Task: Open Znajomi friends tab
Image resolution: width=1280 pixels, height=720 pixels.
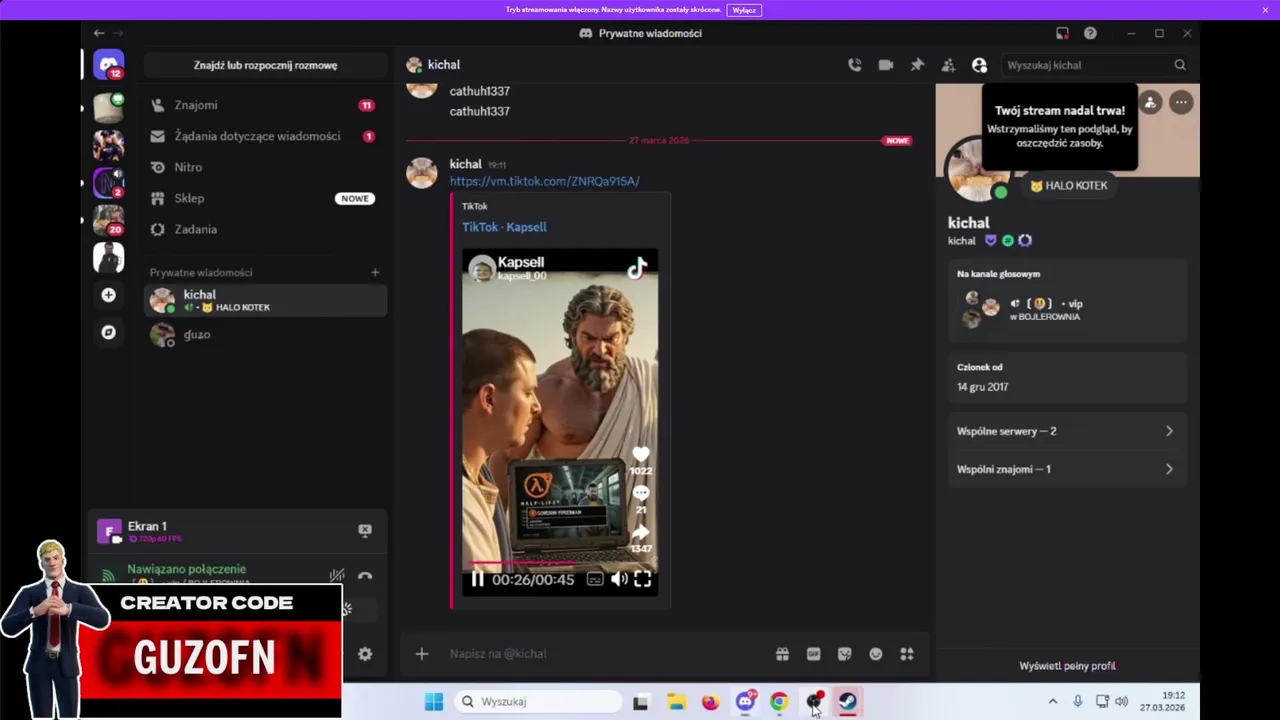Action: (x=264, y=105)
